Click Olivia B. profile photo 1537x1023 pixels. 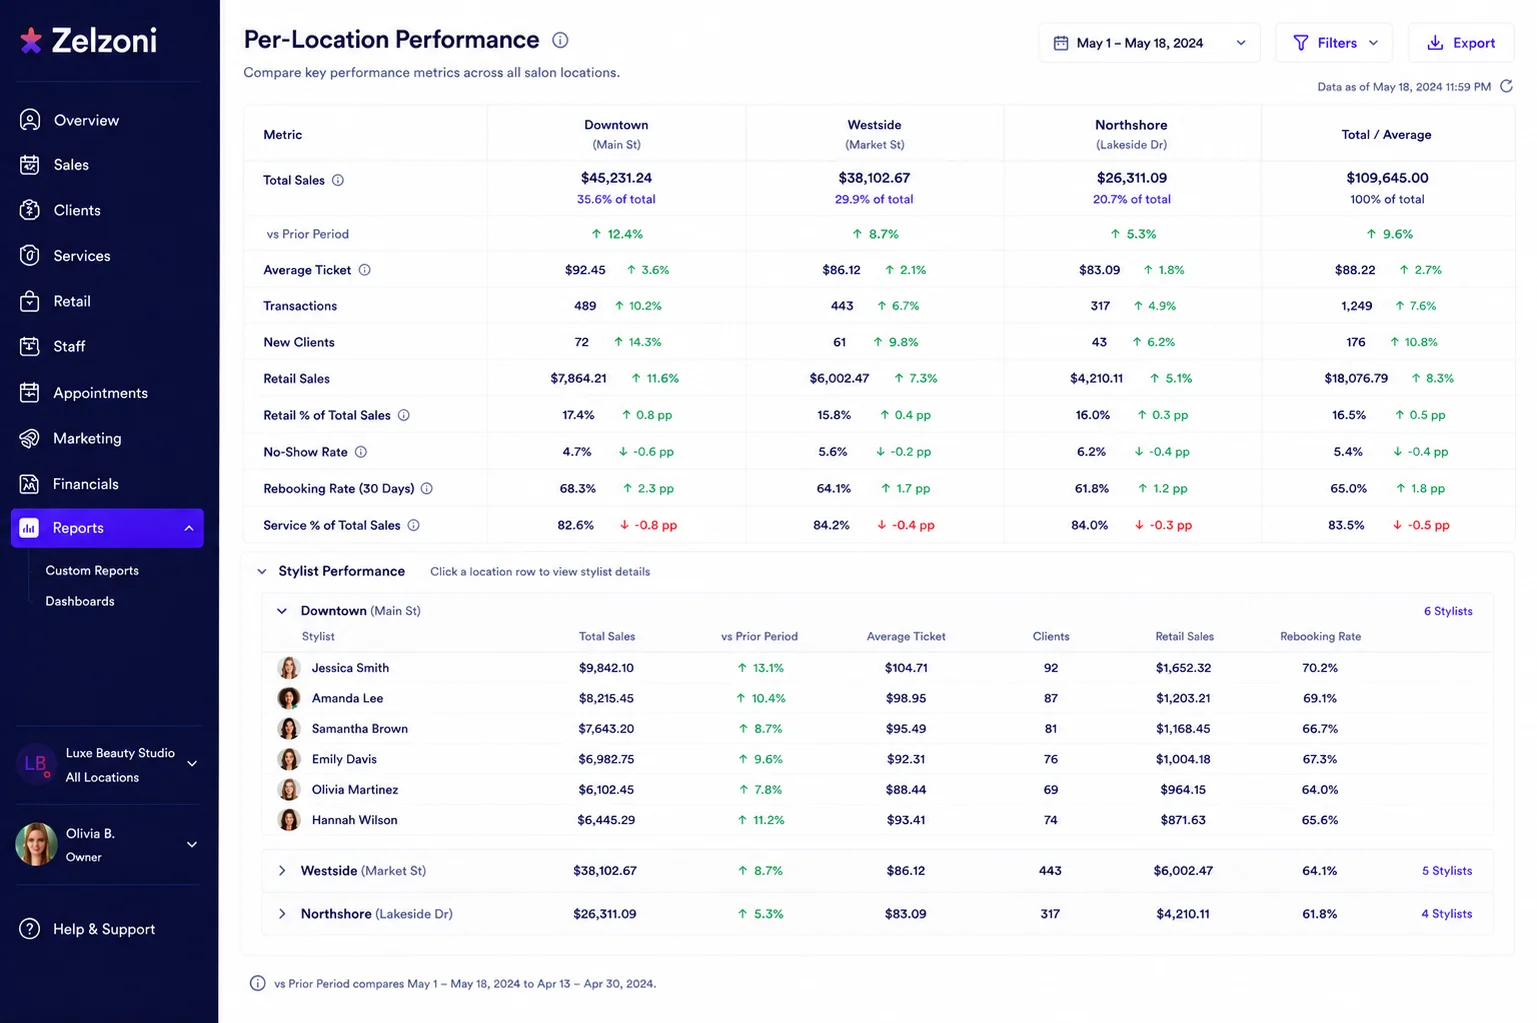pyautogui.click(x=36, y=844)
